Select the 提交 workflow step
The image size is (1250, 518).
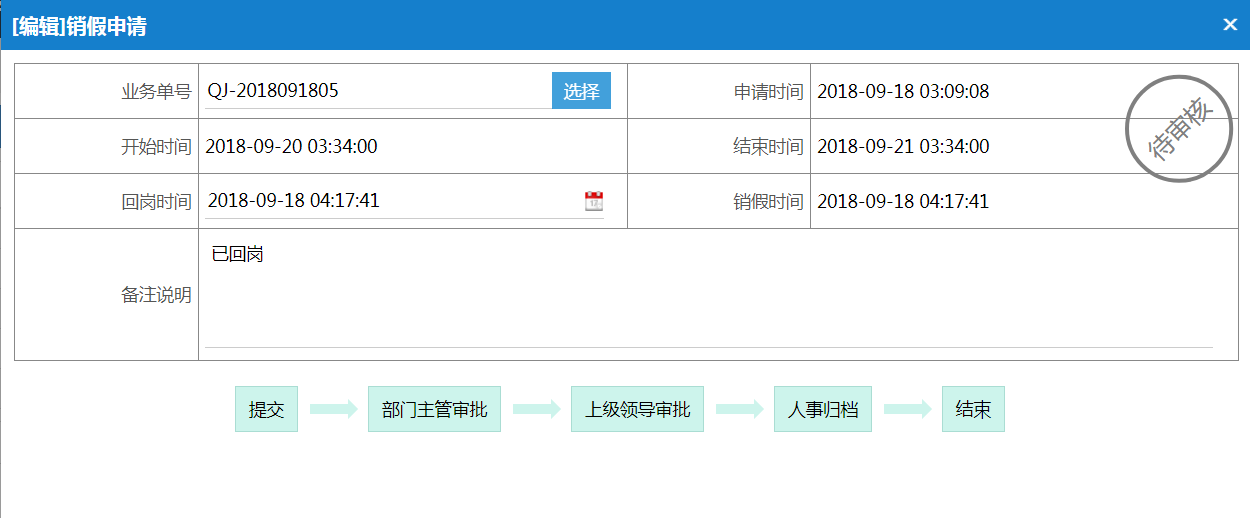[x=266, y=409]
